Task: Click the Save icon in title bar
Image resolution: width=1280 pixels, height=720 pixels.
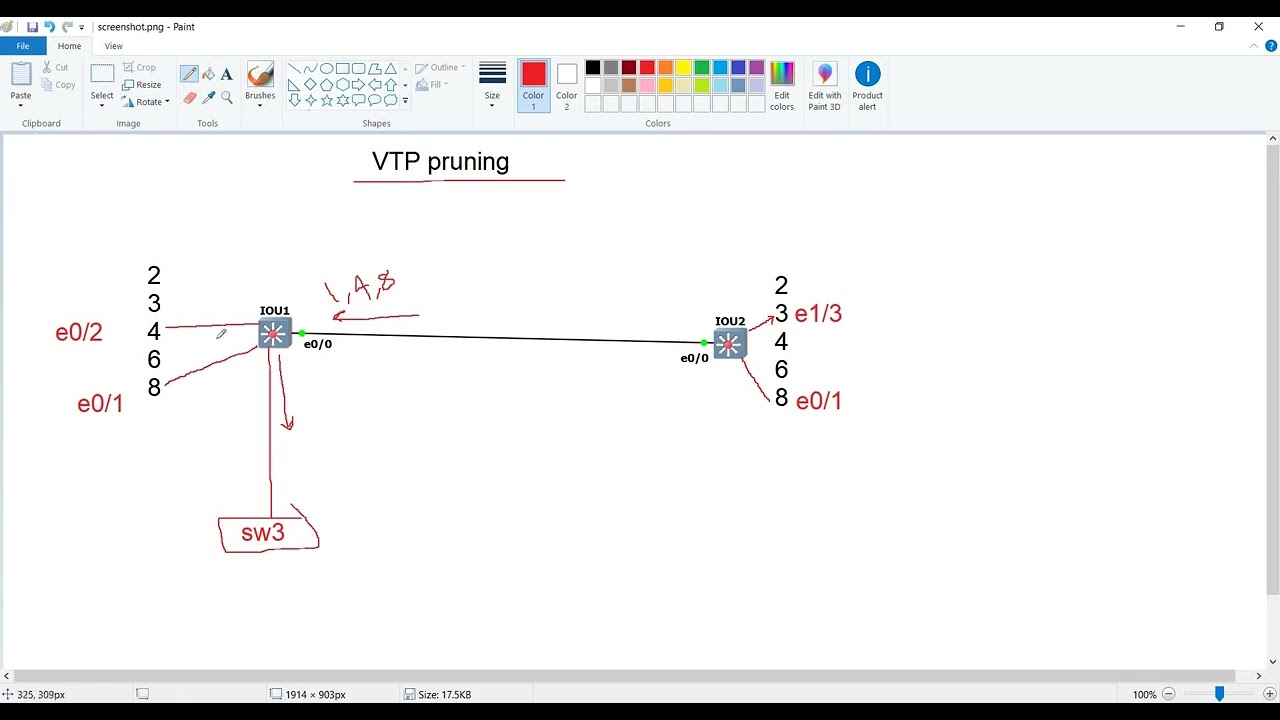Action: point(32,27)
